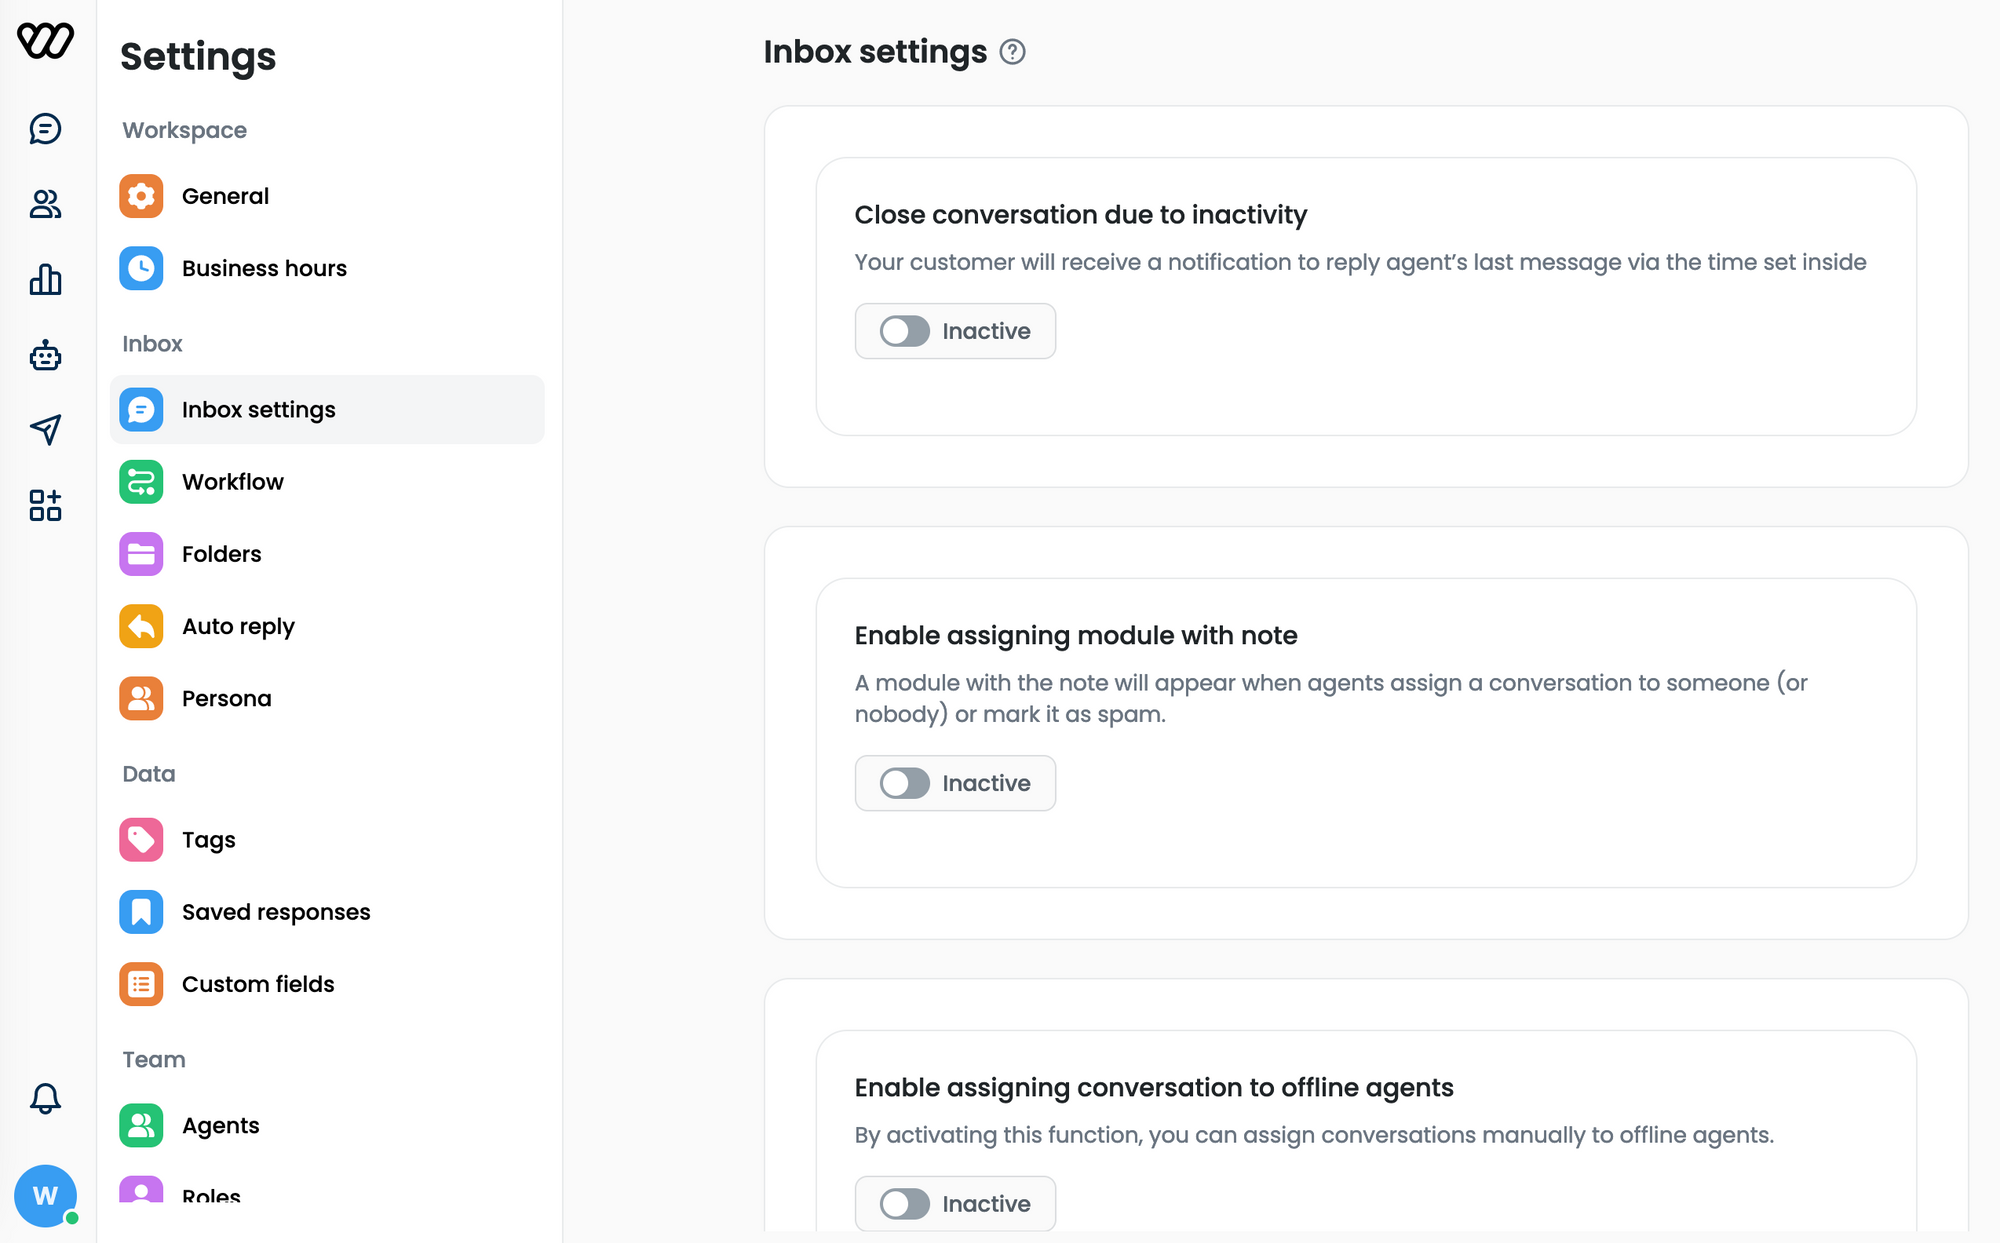
Task: Click the Auto reply arrow icon
Action: coord(141,626)
